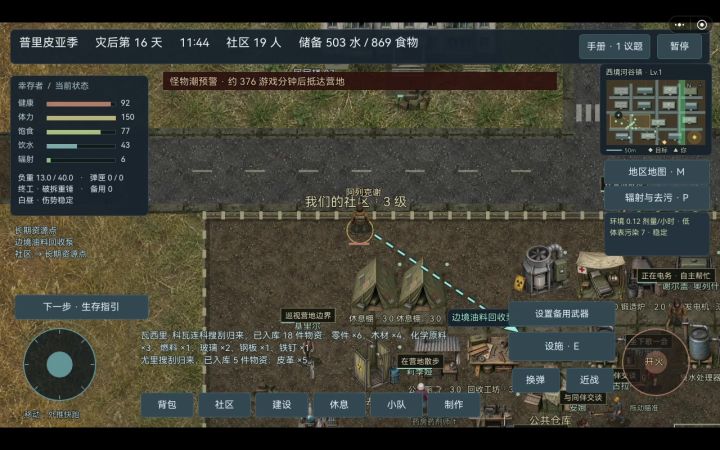Tap the mini-program close circle icon
The height and width of the screenshot is (450, 720).
coord(702,25)
